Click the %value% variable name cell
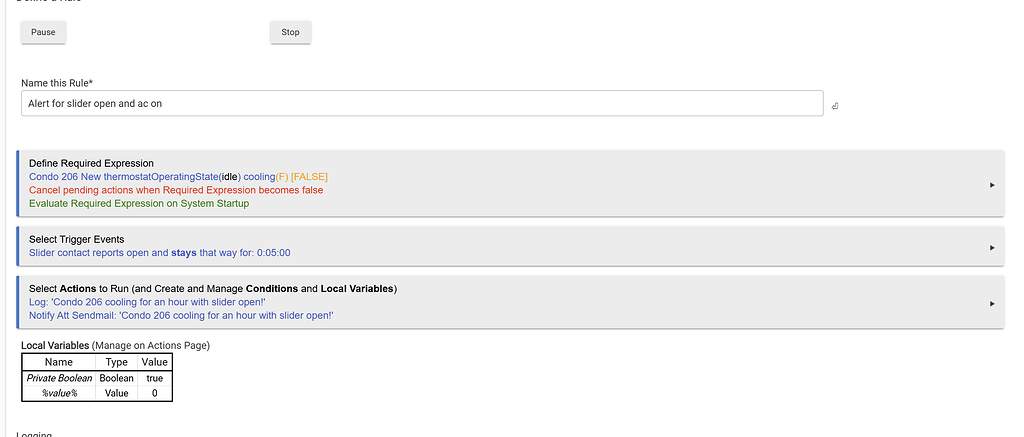The height and width of the screenshot is (437, 1024). click(59, 393)
